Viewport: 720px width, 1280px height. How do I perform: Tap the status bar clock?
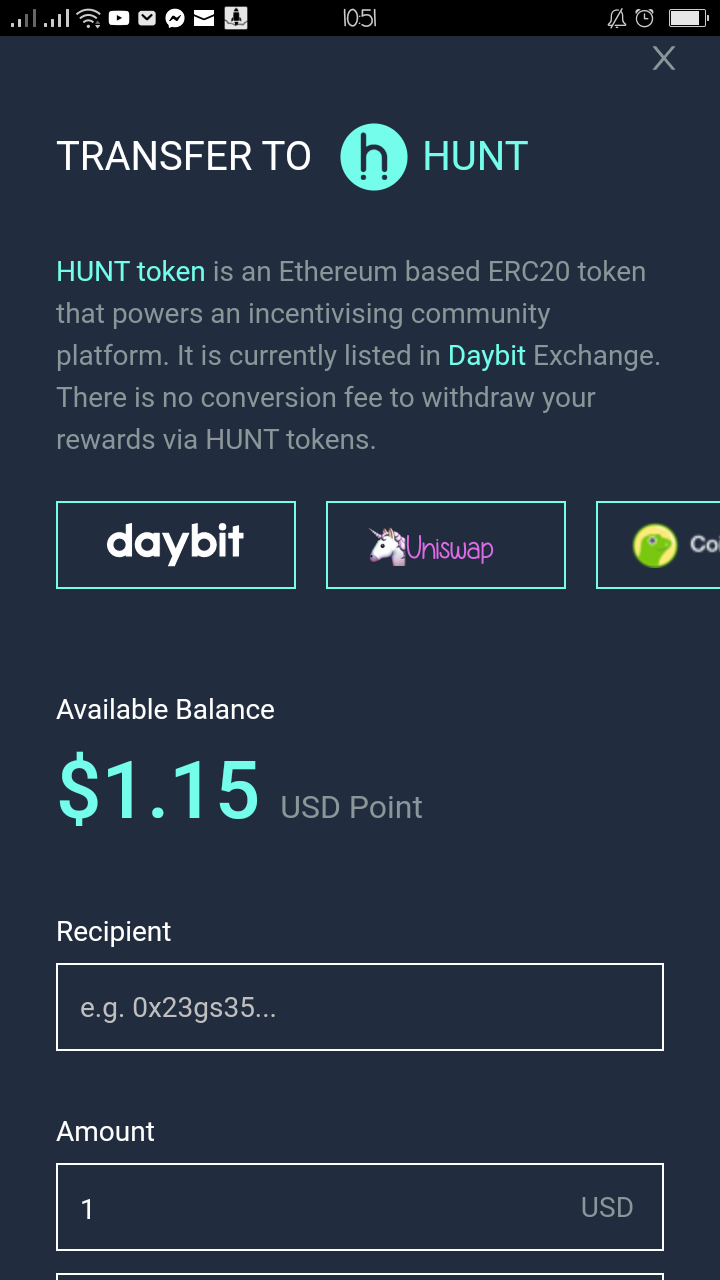pyautogui.click(x=359, y=17)
